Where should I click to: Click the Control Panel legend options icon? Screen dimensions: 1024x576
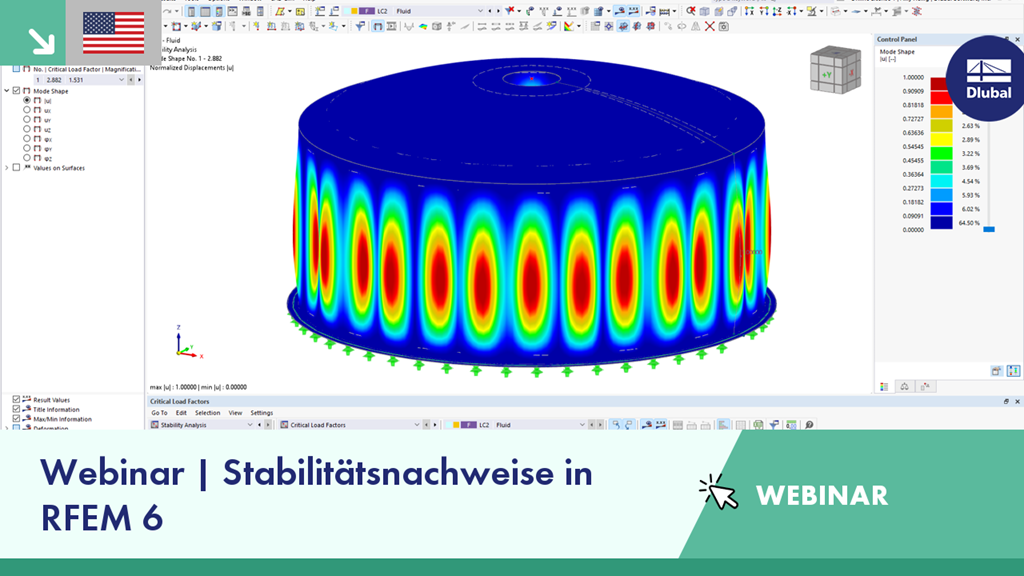[x=1013, y=371]
